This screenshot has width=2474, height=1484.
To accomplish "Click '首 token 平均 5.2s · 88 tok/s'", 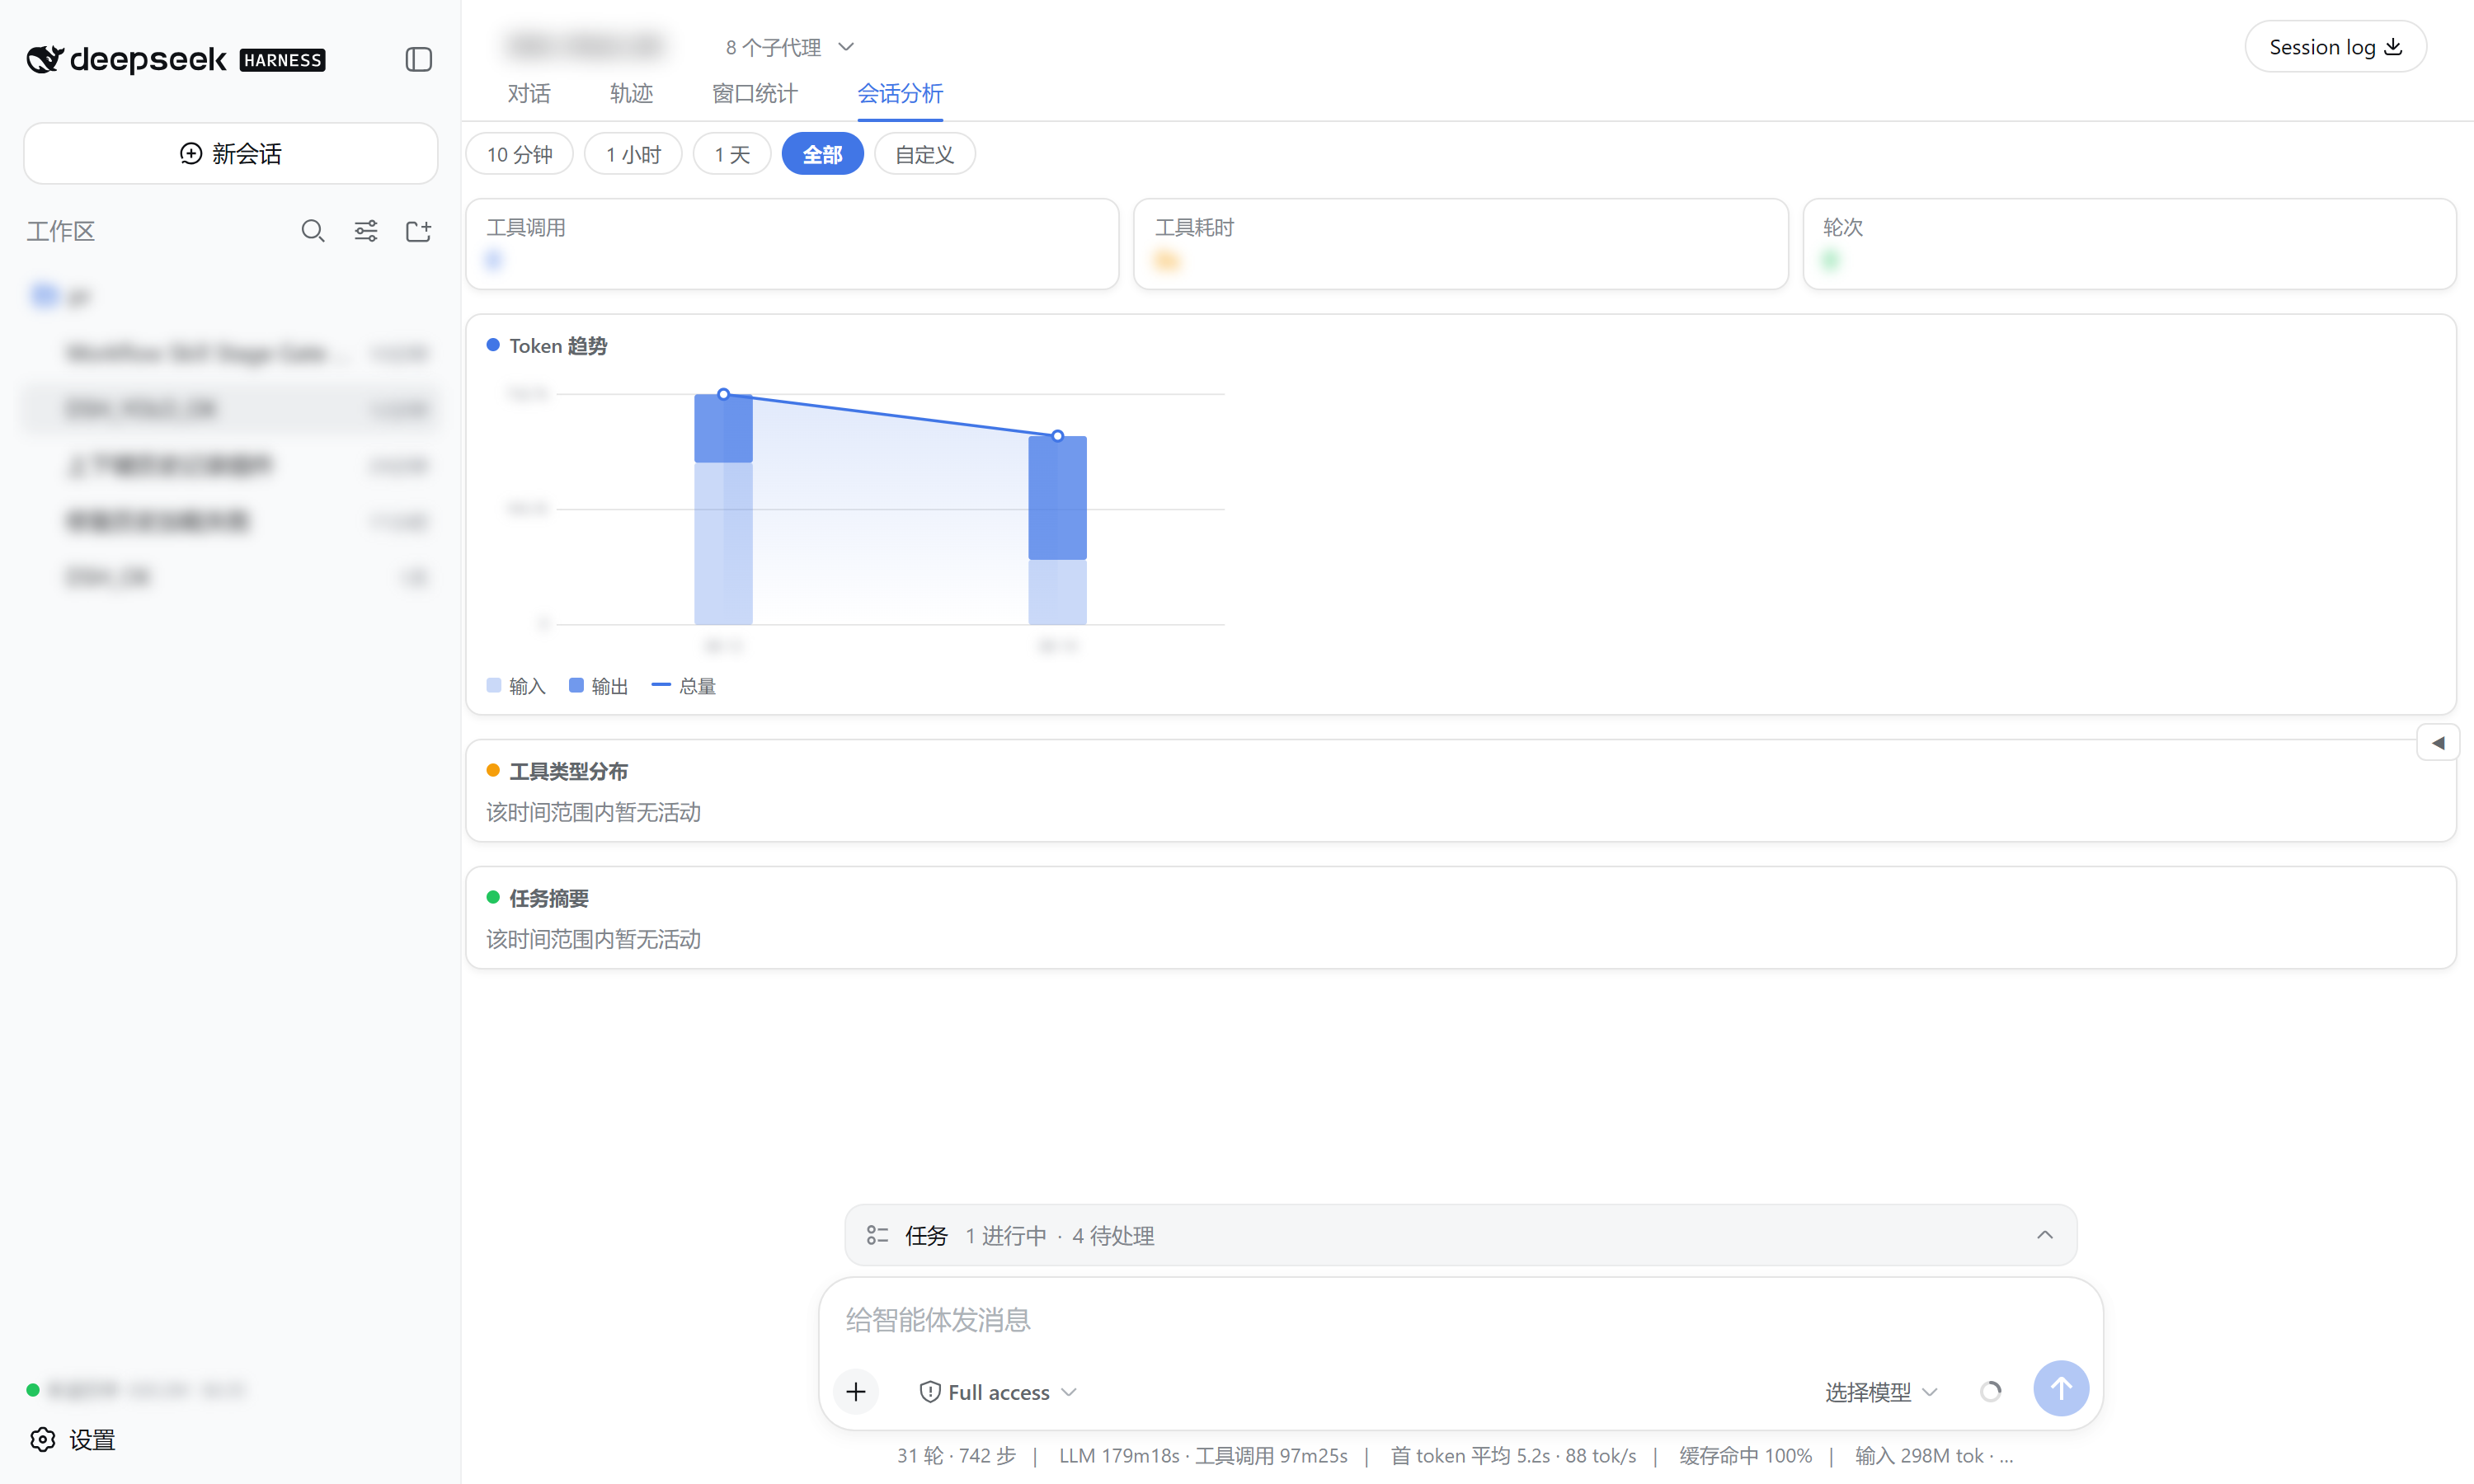I will (1513, 1455).
